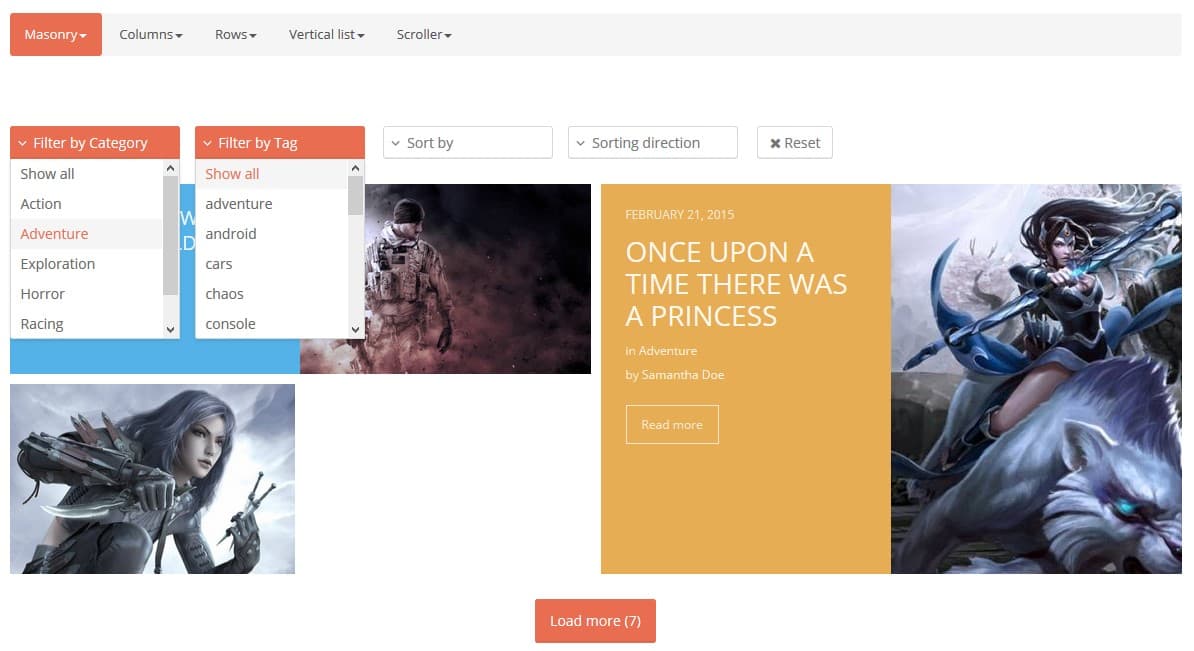Click the category list scroll up arrow
Screen dimensions: 1194x651
[171, 168]
